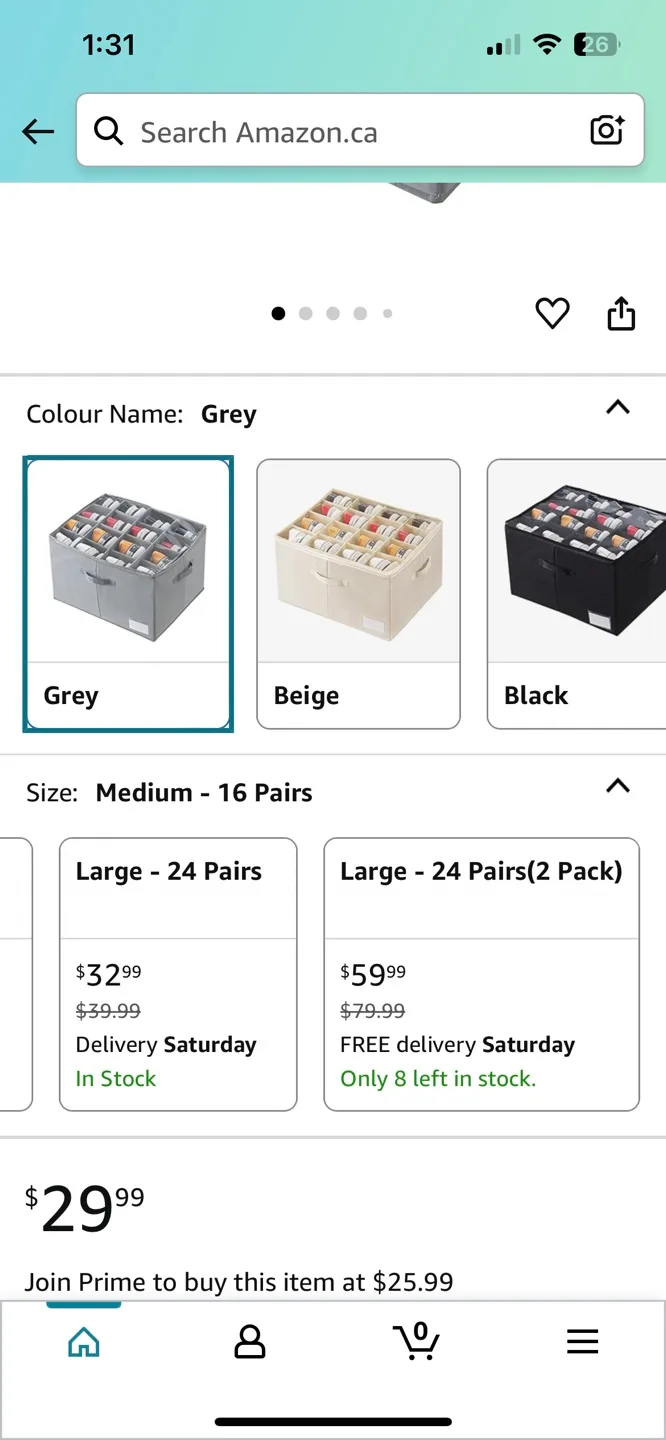Image resolution: width=666 pixels, height=1440 pixels.
Task: Open the Home tab in bottom navigation
Action: (x=84, y=1343)
